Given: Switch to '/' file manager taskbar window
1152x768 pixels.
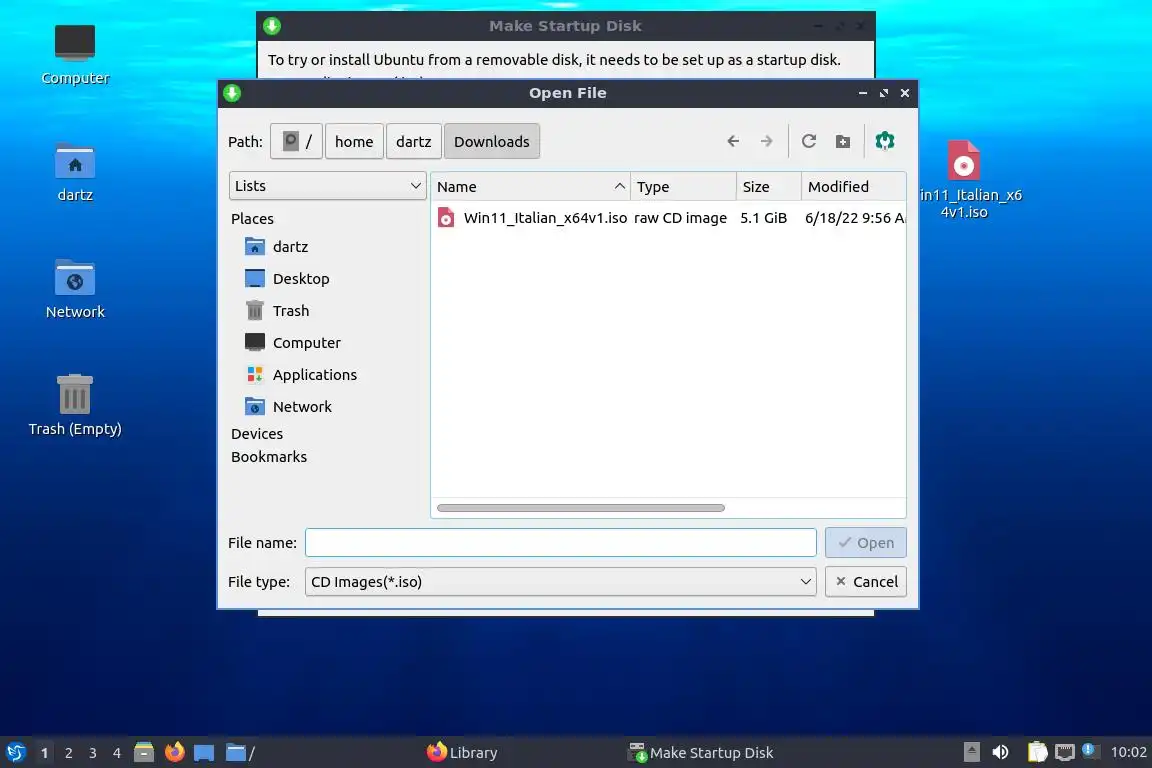Looking at the screenshot, I should pos(240,753).
